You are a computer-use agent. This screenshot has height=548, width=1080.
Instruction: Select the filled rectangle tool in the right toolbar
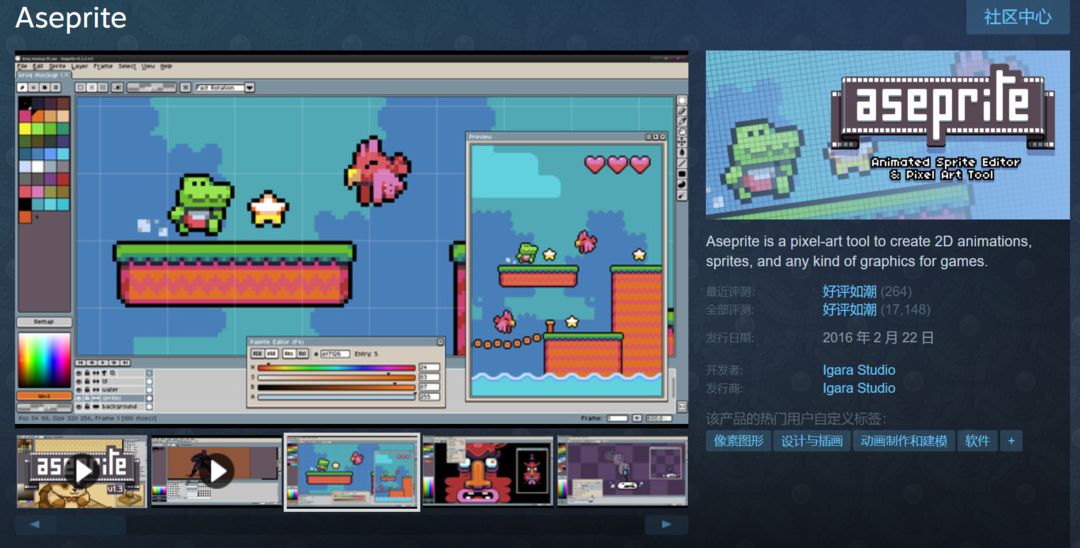coord(682,174)
